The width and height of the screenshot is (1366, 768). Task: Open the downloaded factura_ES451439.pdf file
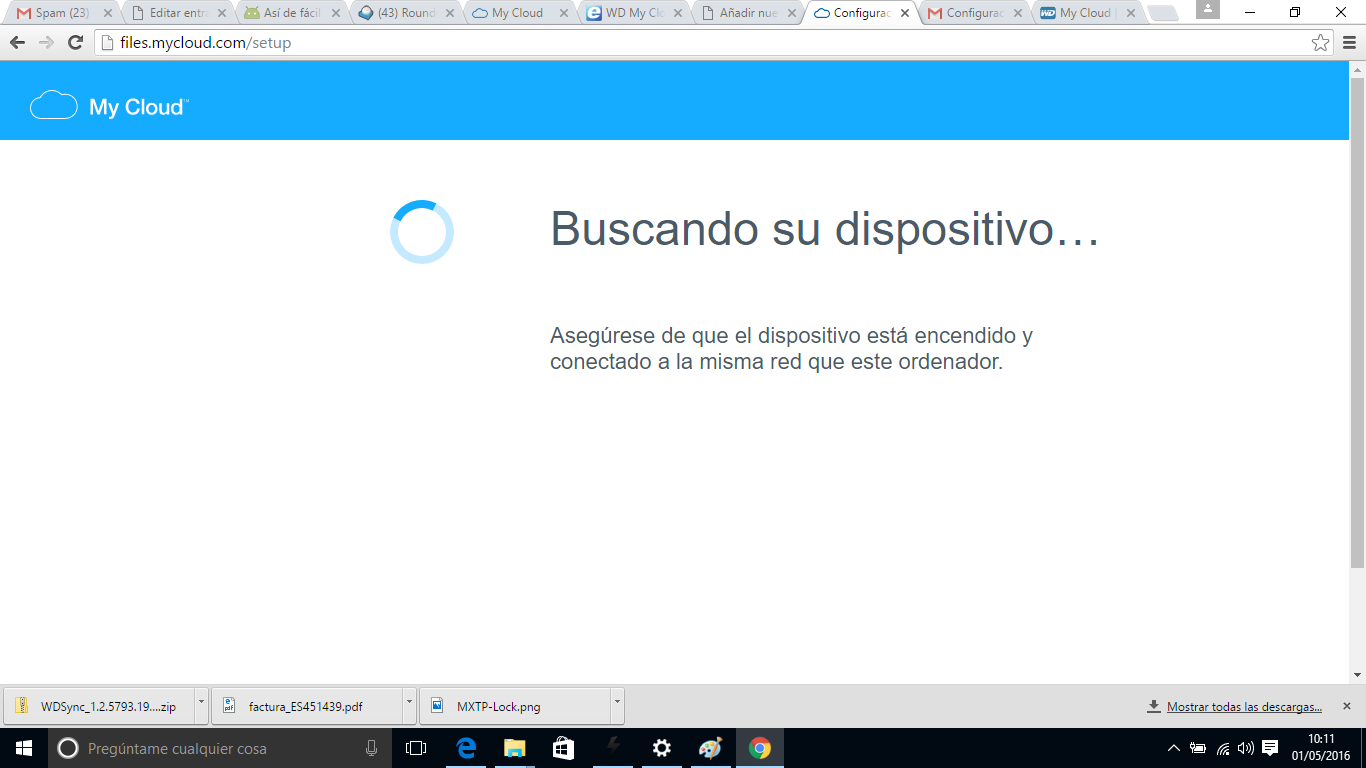click(305, 707)
